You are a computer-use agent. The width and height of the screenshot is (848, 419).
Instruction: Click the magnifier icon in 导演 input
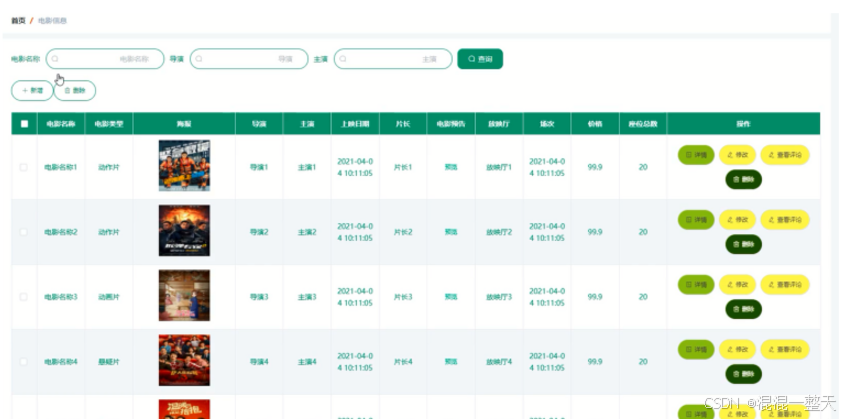click(x=199, y=59)
